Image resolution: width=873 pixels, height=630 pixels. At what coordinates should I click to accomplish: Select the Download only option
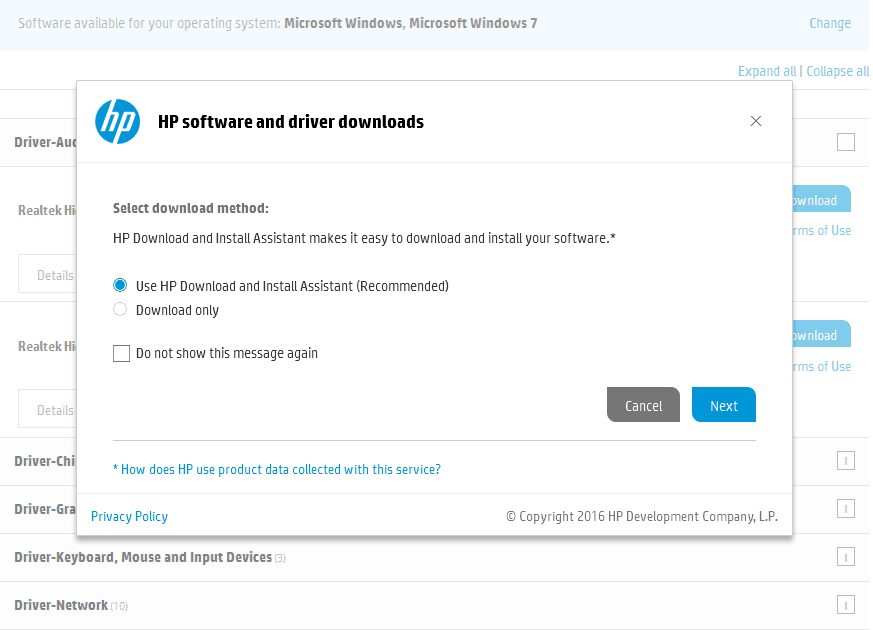(x=120, y=309)
